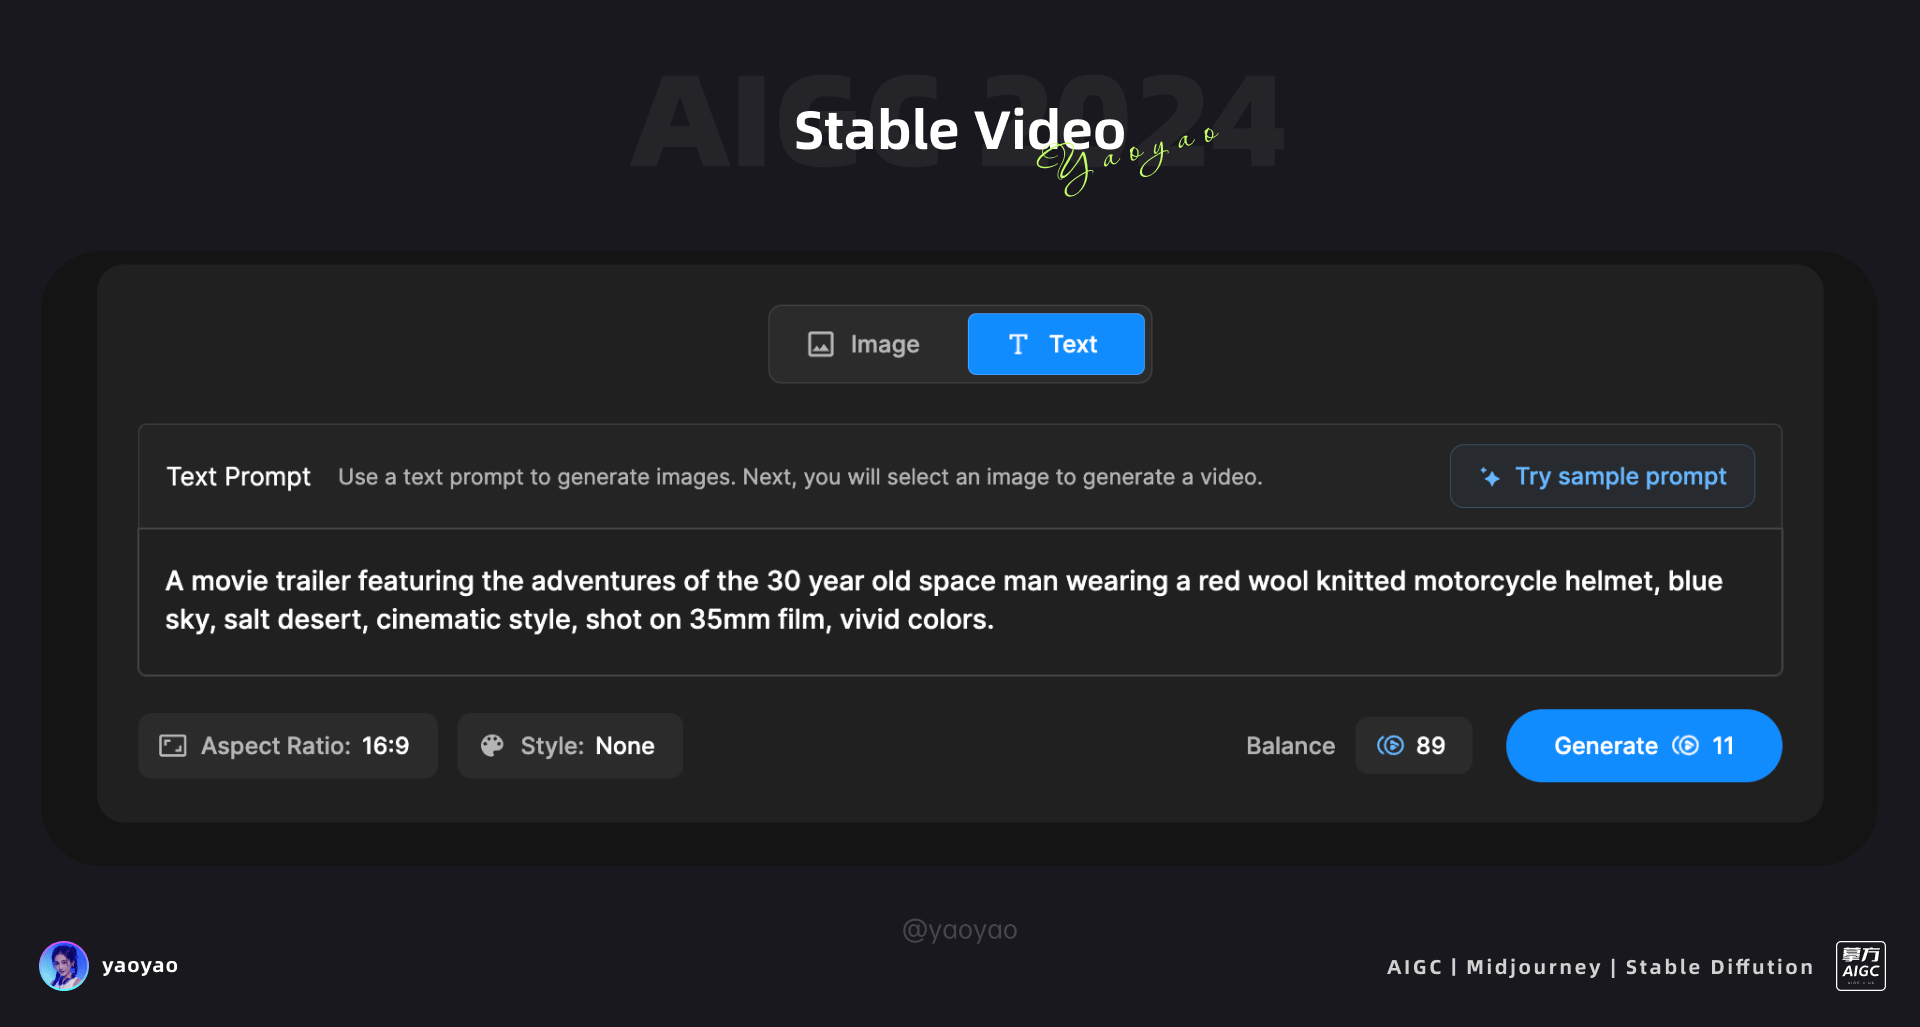The width and height of the screenshot is (1920, 1027).
Task: Click Try sample prompt button
Action: click(x=1602, y=476)
